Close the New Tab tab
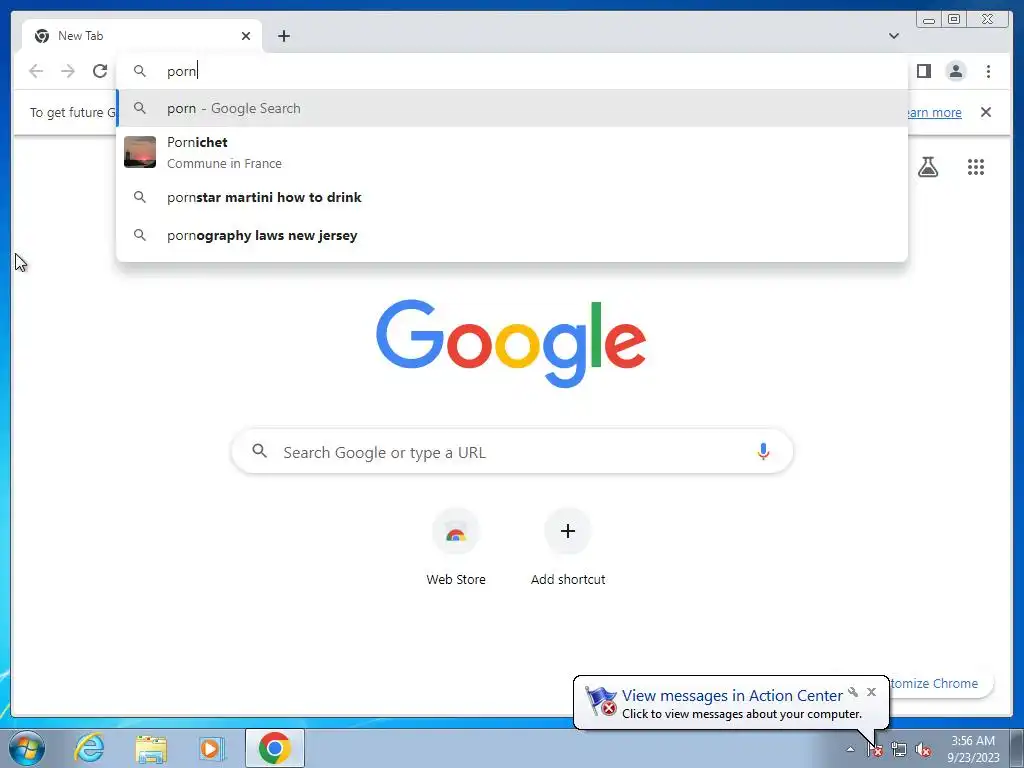The image size is (1024, 768). point(246,36)
